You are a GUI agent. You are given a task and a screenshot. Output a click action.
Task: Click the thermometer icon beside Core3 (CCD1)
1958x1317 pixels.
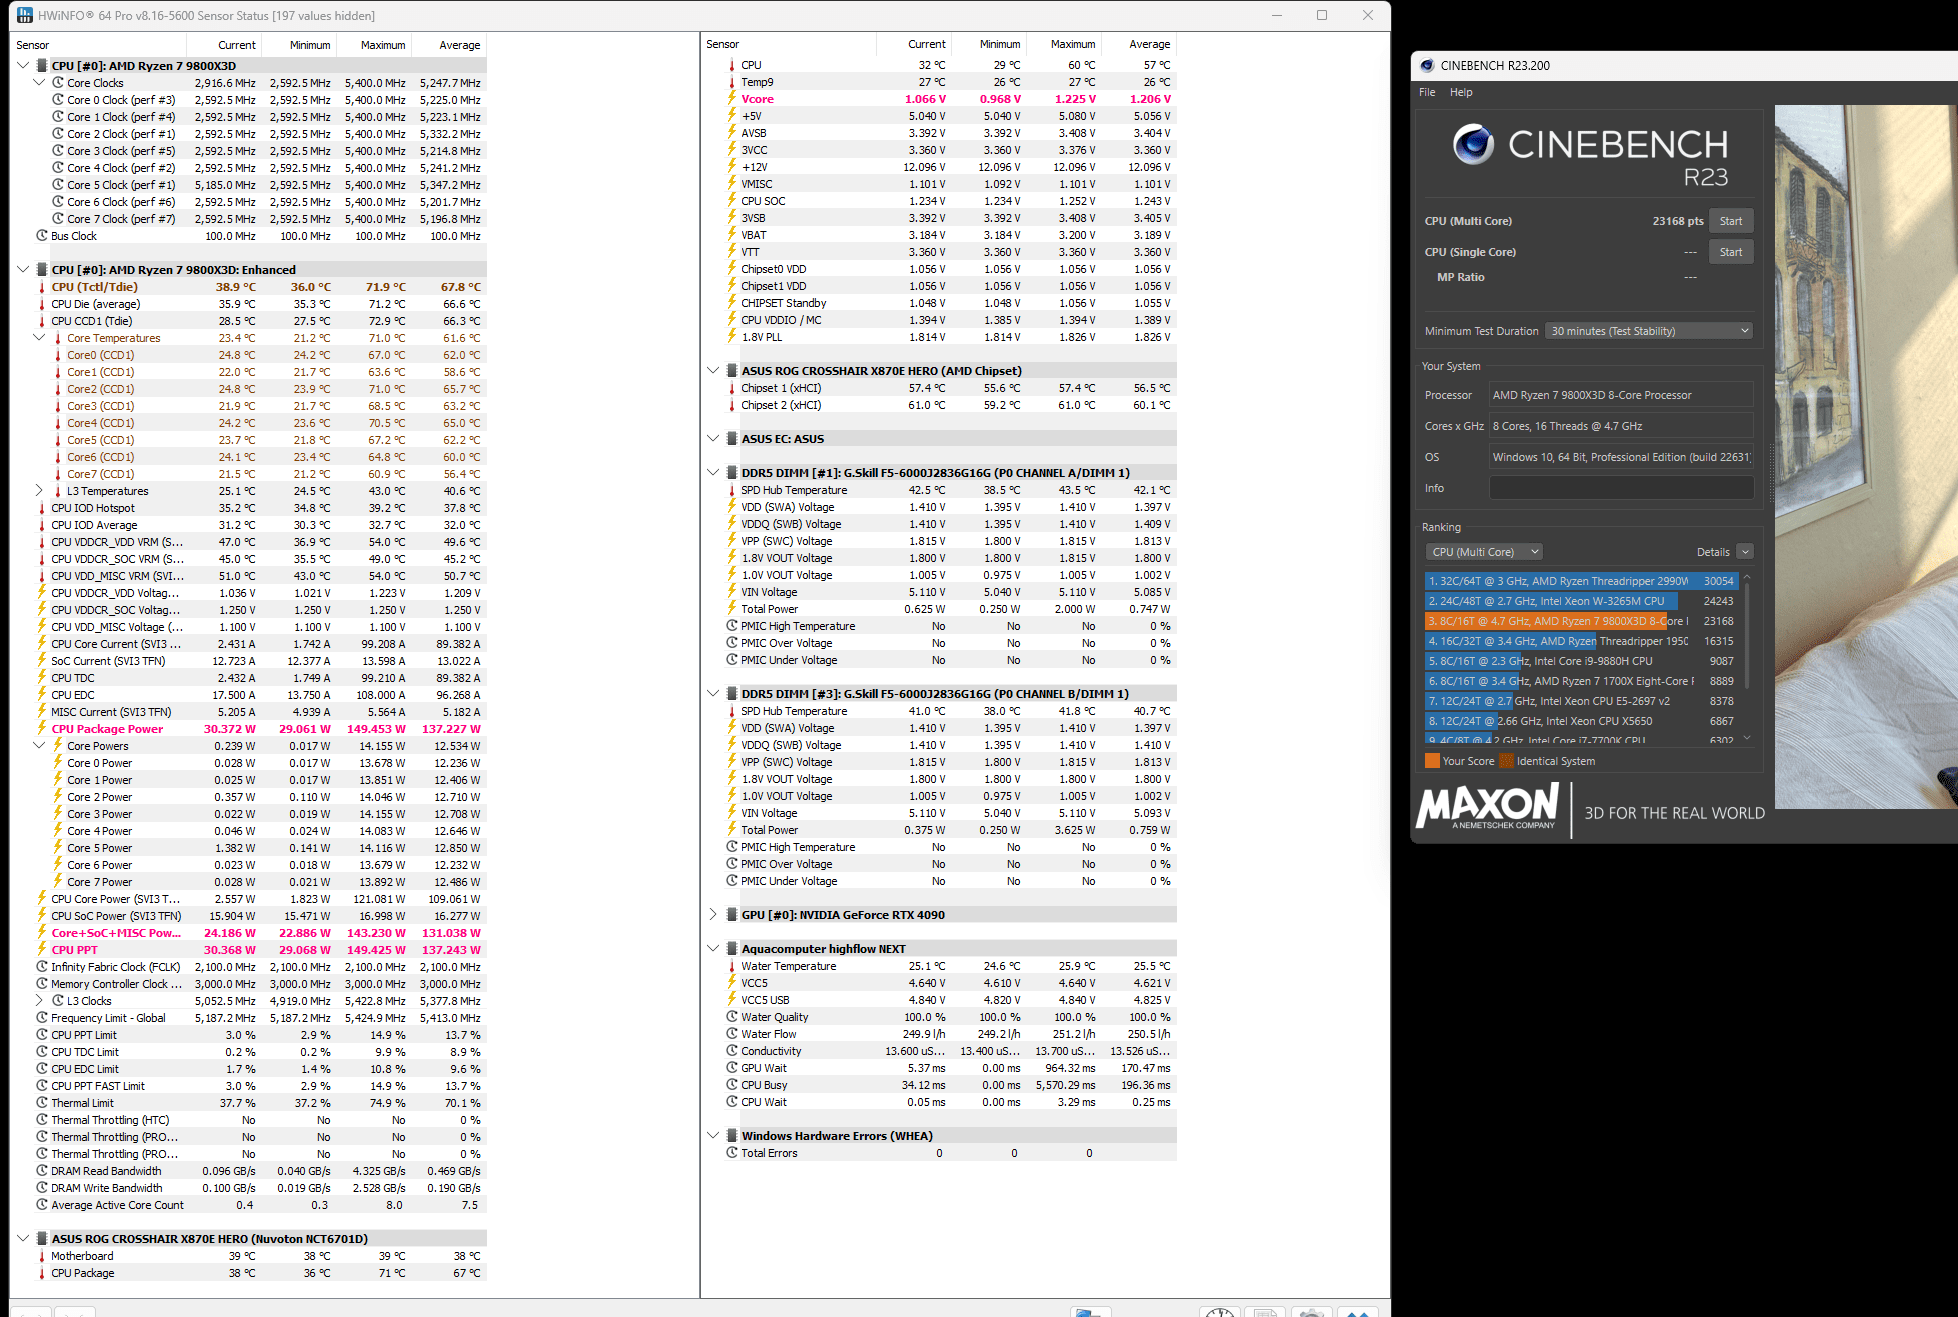tap(58, 406)
